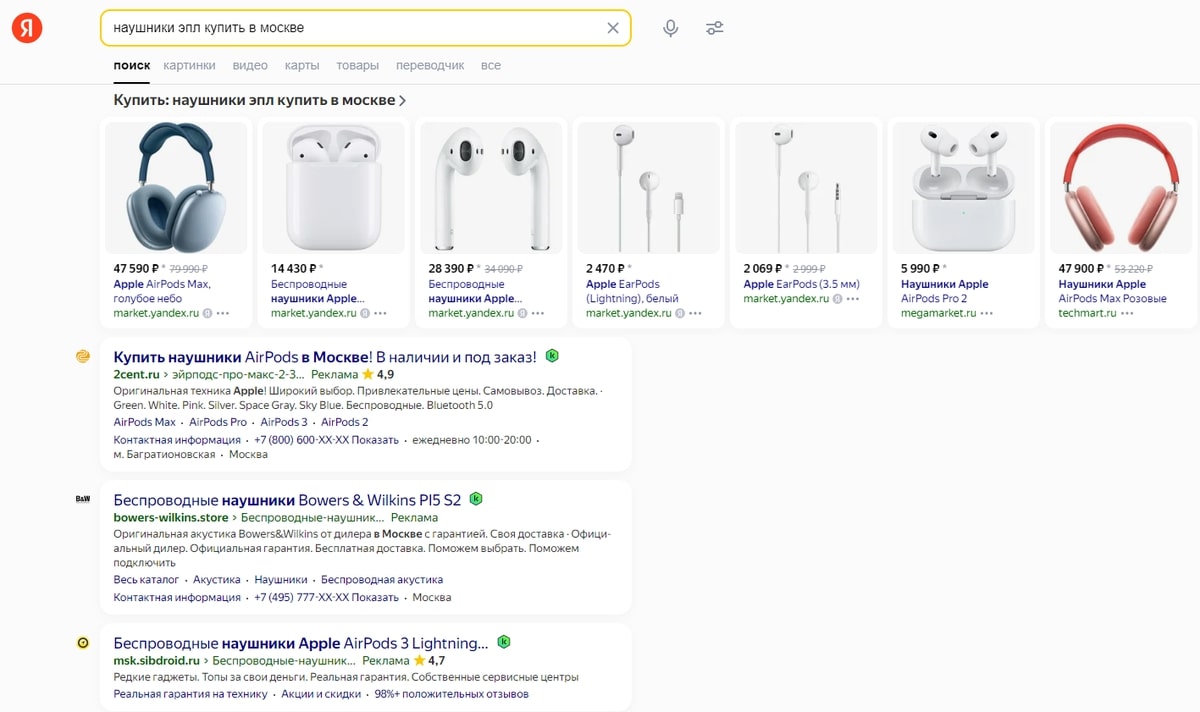
Task: Open pink AirPods Max product image
Action: 1121,187
